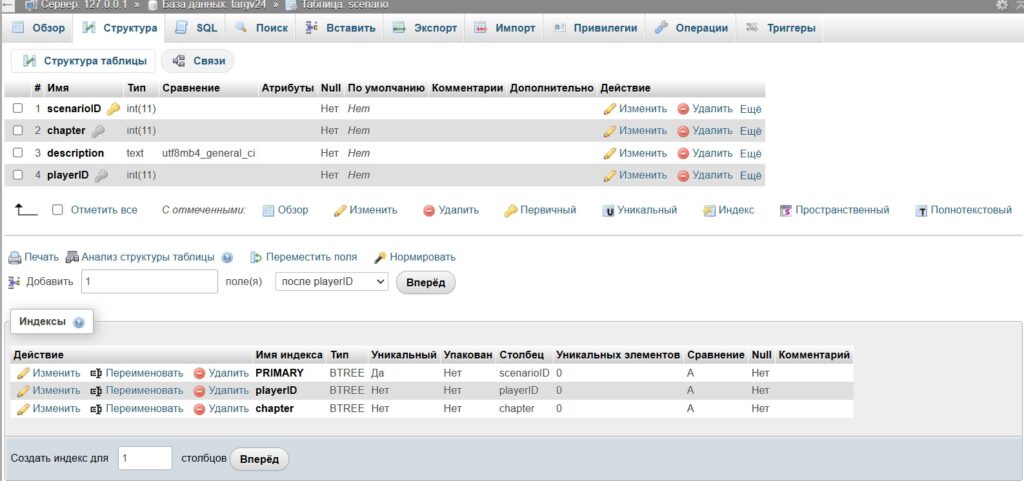Image resolution: width=1024 pixels, height=481 pixels.
Task: Focus the Создать индекс для columns input
Action: coord(145,458)
